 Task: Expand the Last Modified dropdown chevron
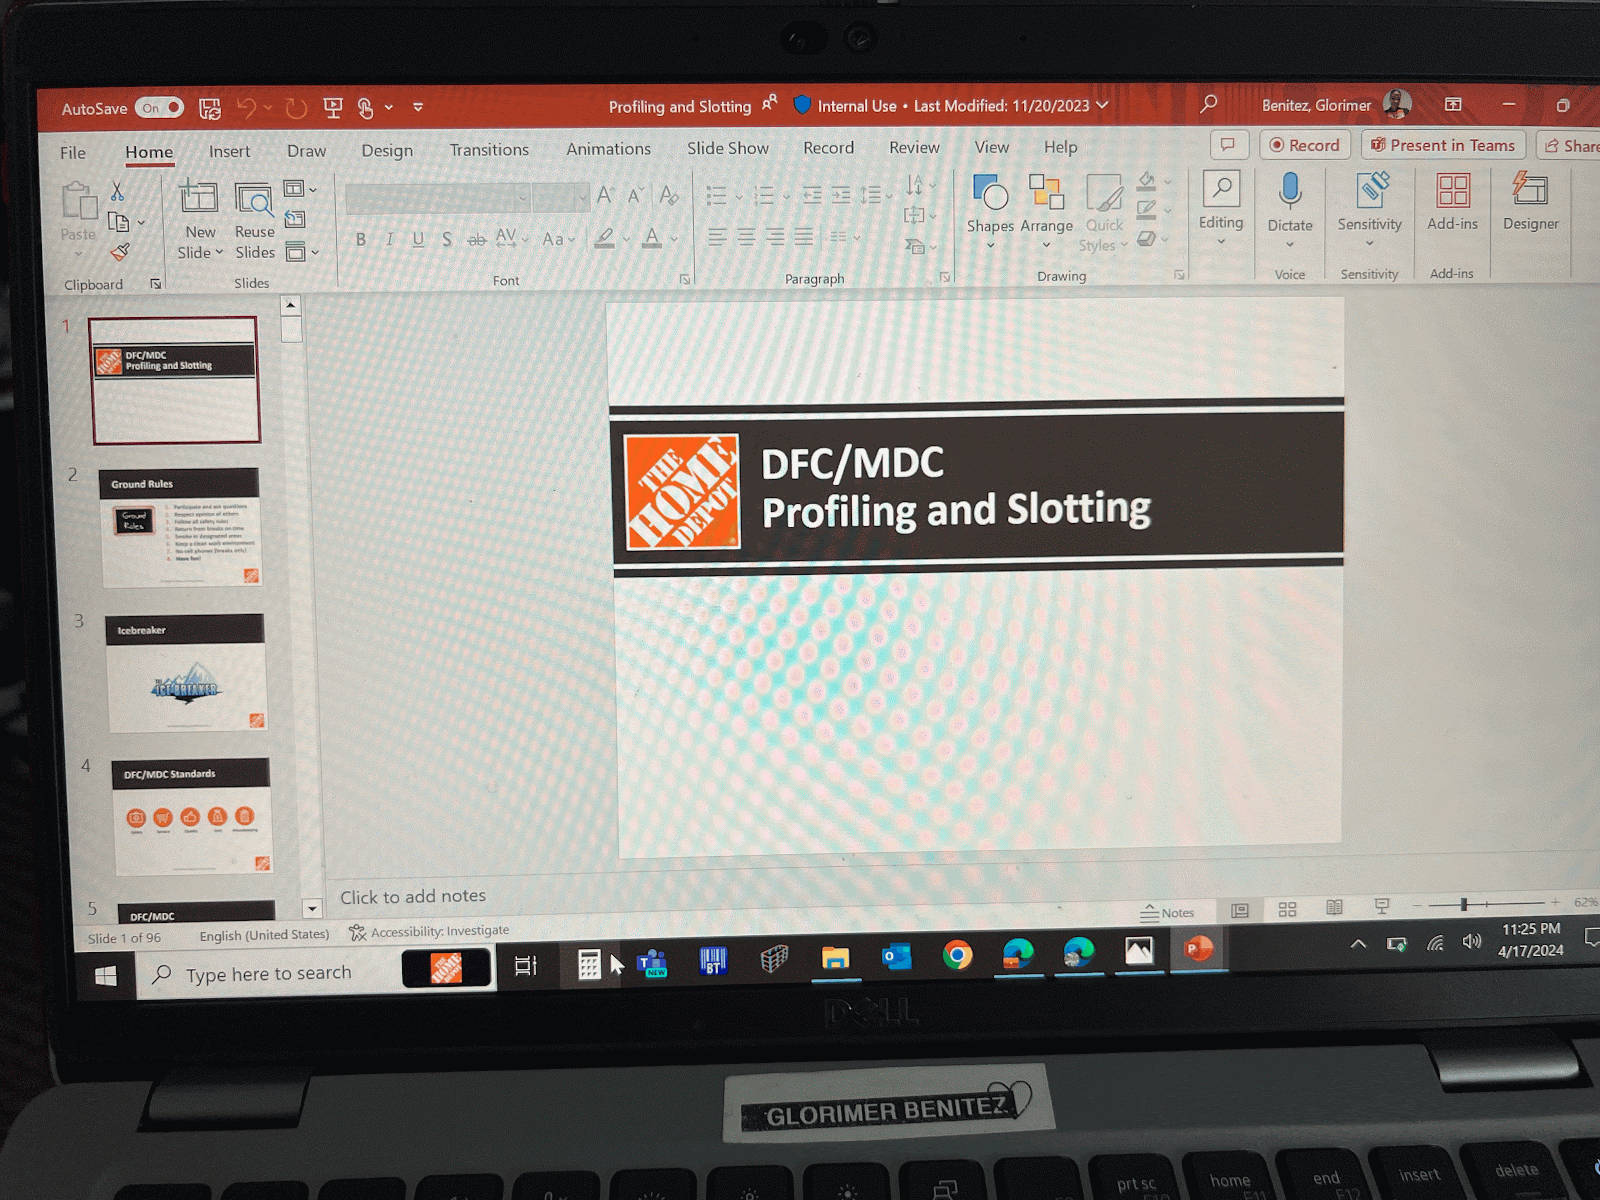1102,105
